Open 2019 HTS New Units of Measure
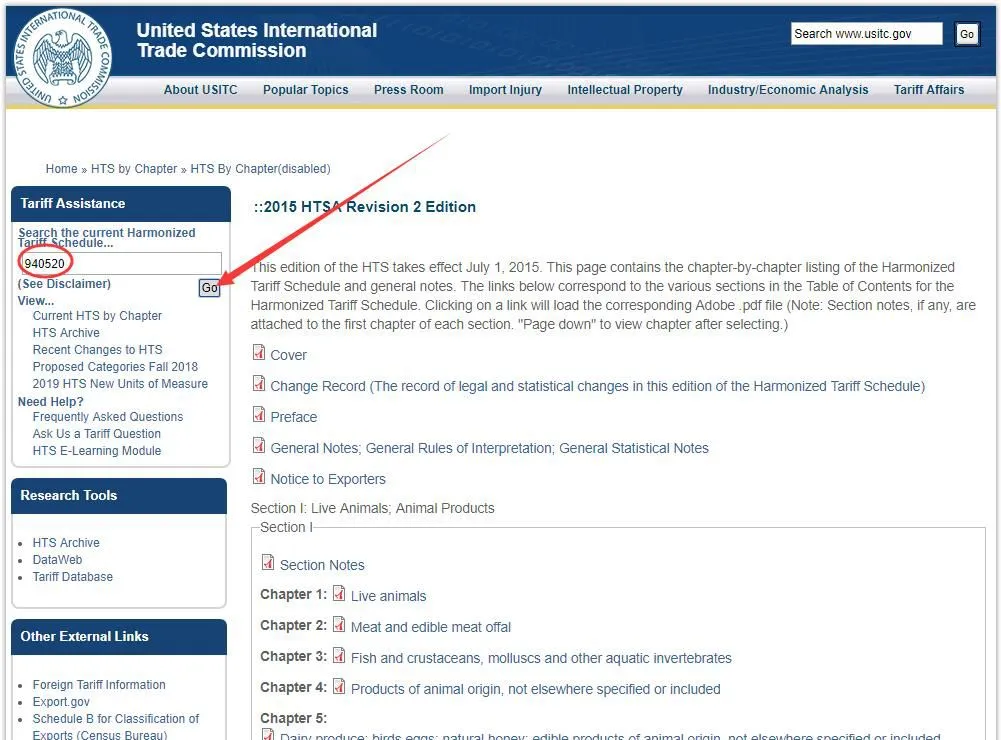The image size is (1001, 740). tap(120, 384)
